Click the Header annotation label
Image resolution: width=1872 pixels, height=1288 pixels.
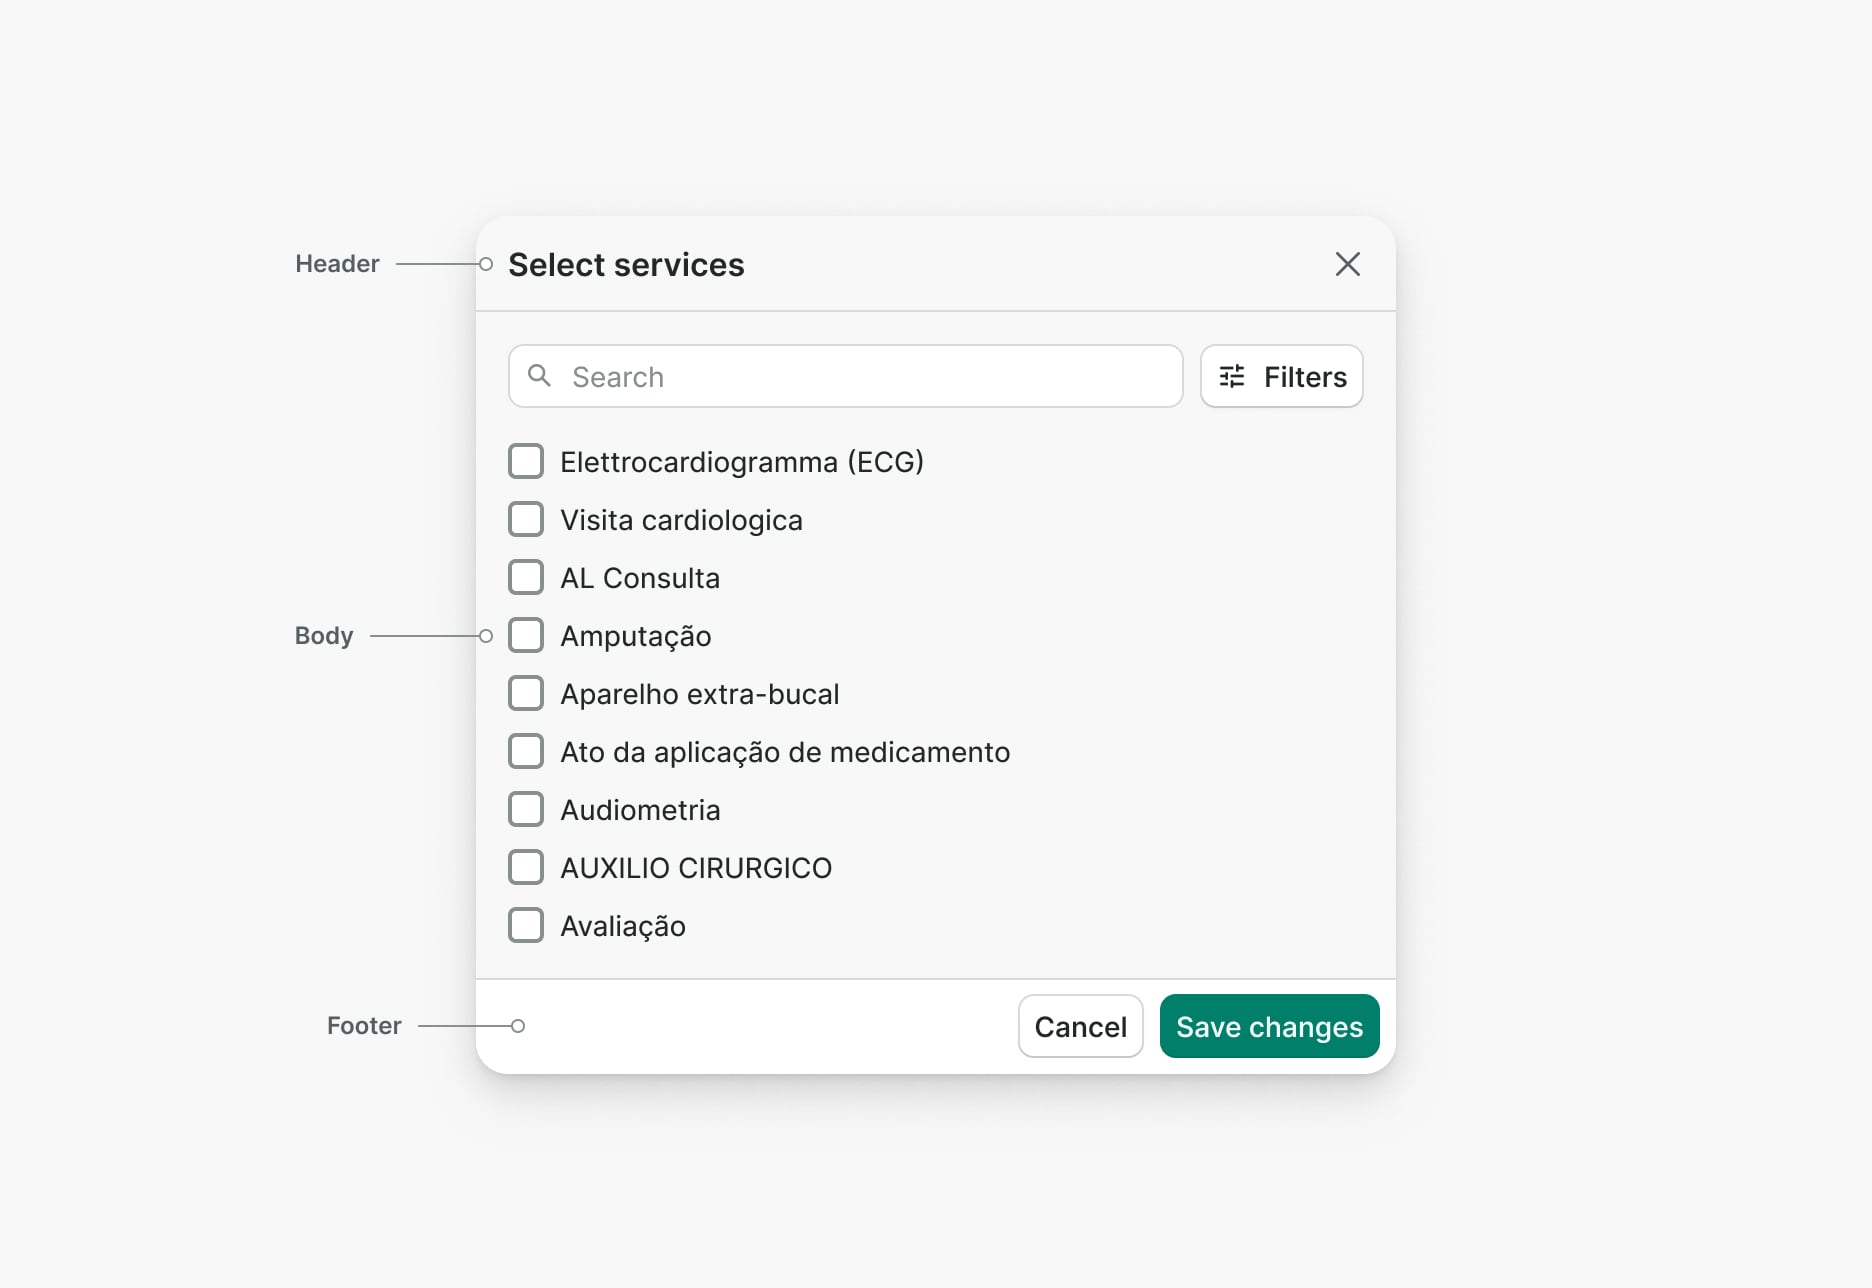pyautogui.click(x=337, y=264)
